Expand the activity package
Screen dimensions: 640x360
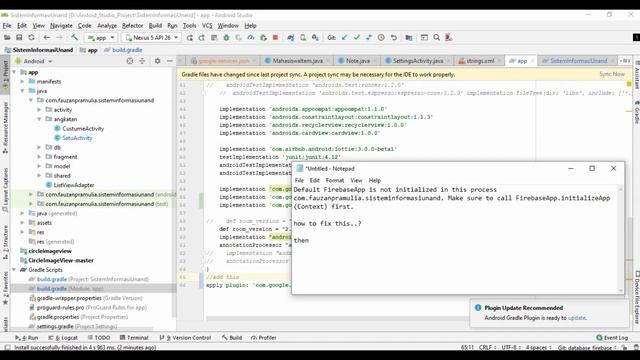[39, 110]
